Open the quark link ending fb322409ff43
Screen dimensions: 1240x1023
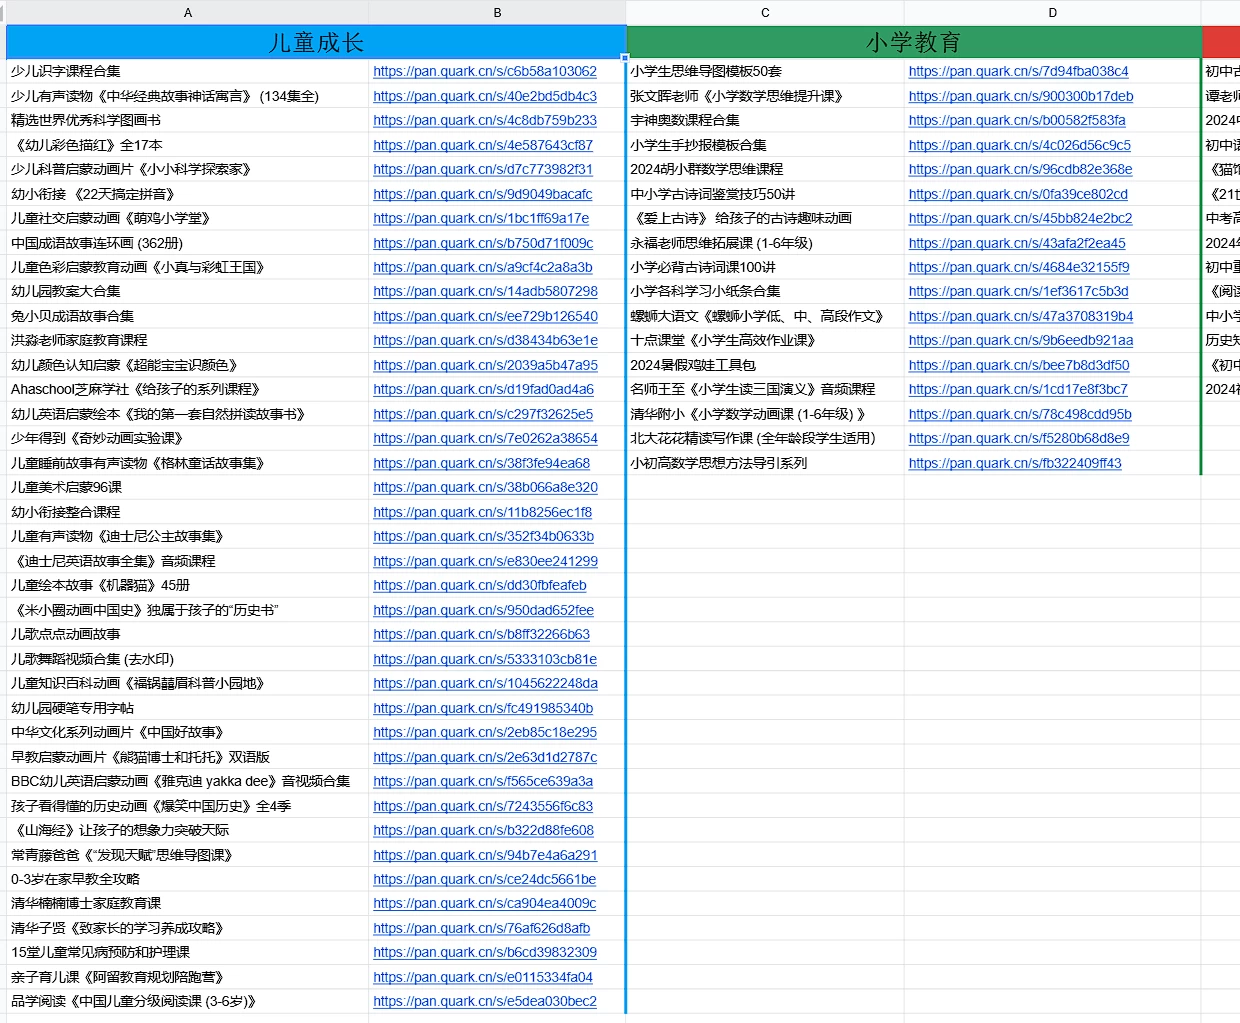point(1015,463)
